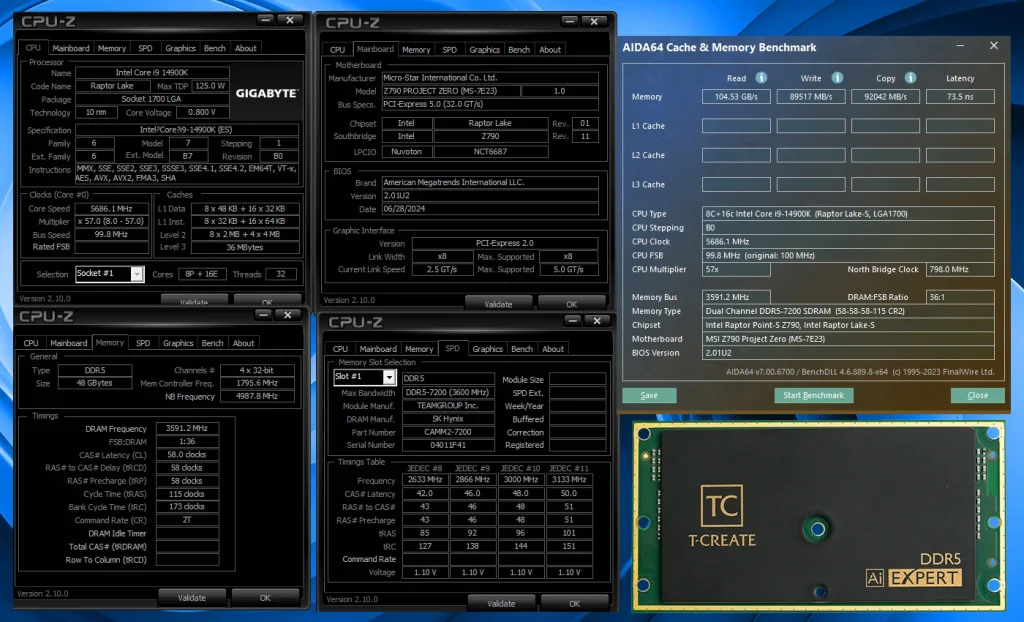Click the empty L1 Cache Read field
This screenshot has width=1024, height=622.
736,125
